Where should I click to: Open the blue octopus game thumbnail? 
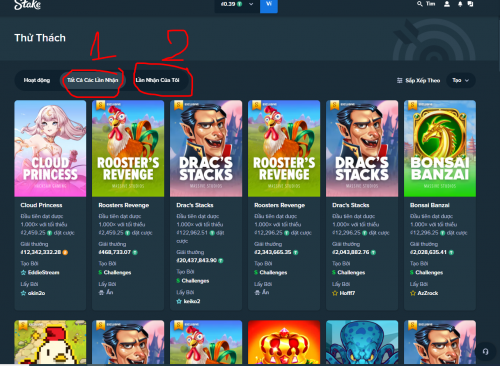pos(362,342)
